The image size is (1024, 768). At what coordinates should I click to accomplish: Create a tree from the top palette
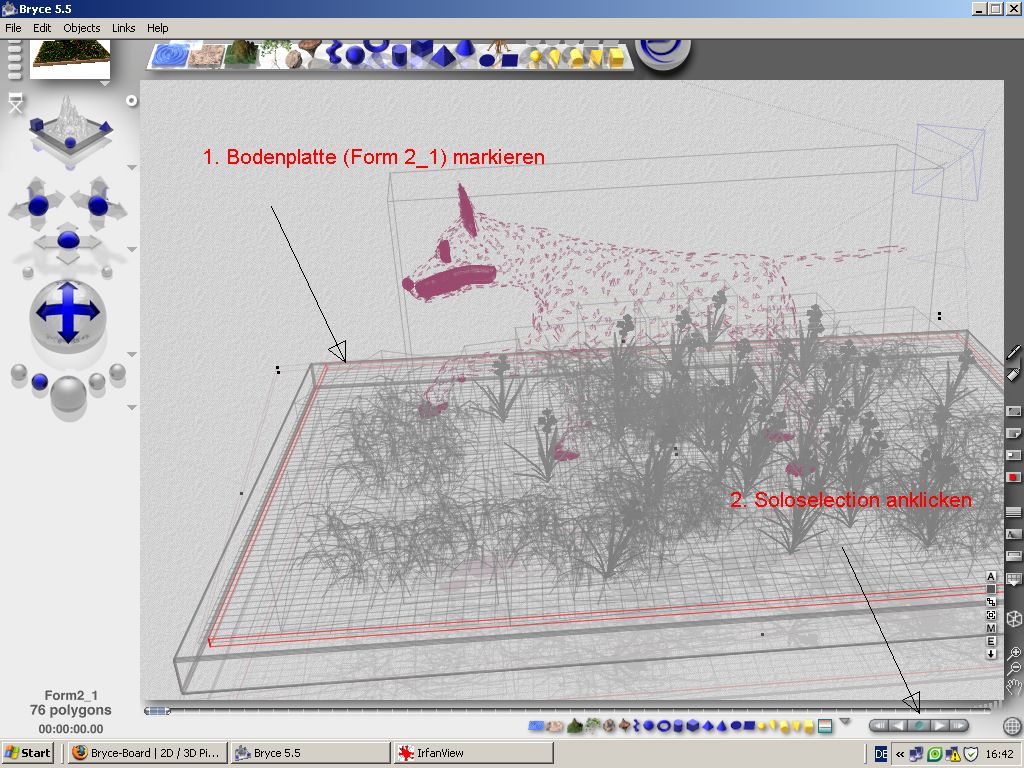[275, 54]
